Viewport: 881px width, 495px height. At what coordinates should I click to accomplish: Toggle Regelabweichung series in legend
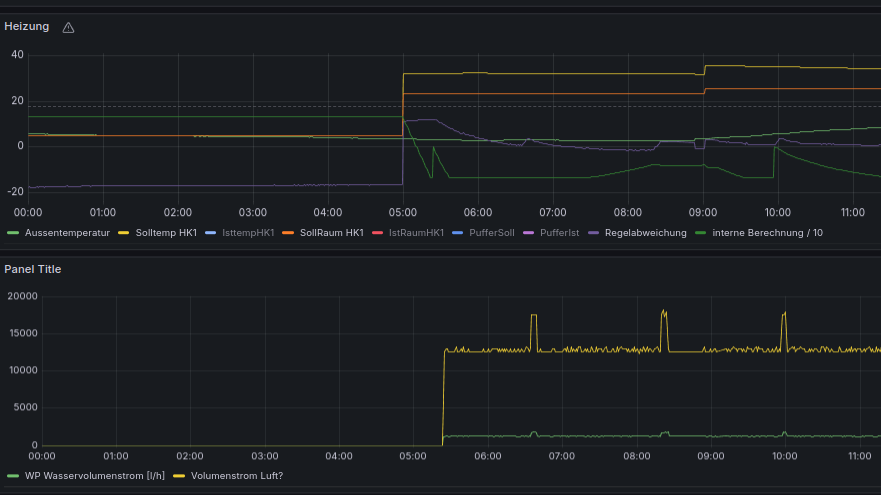(x=646, y=233)
